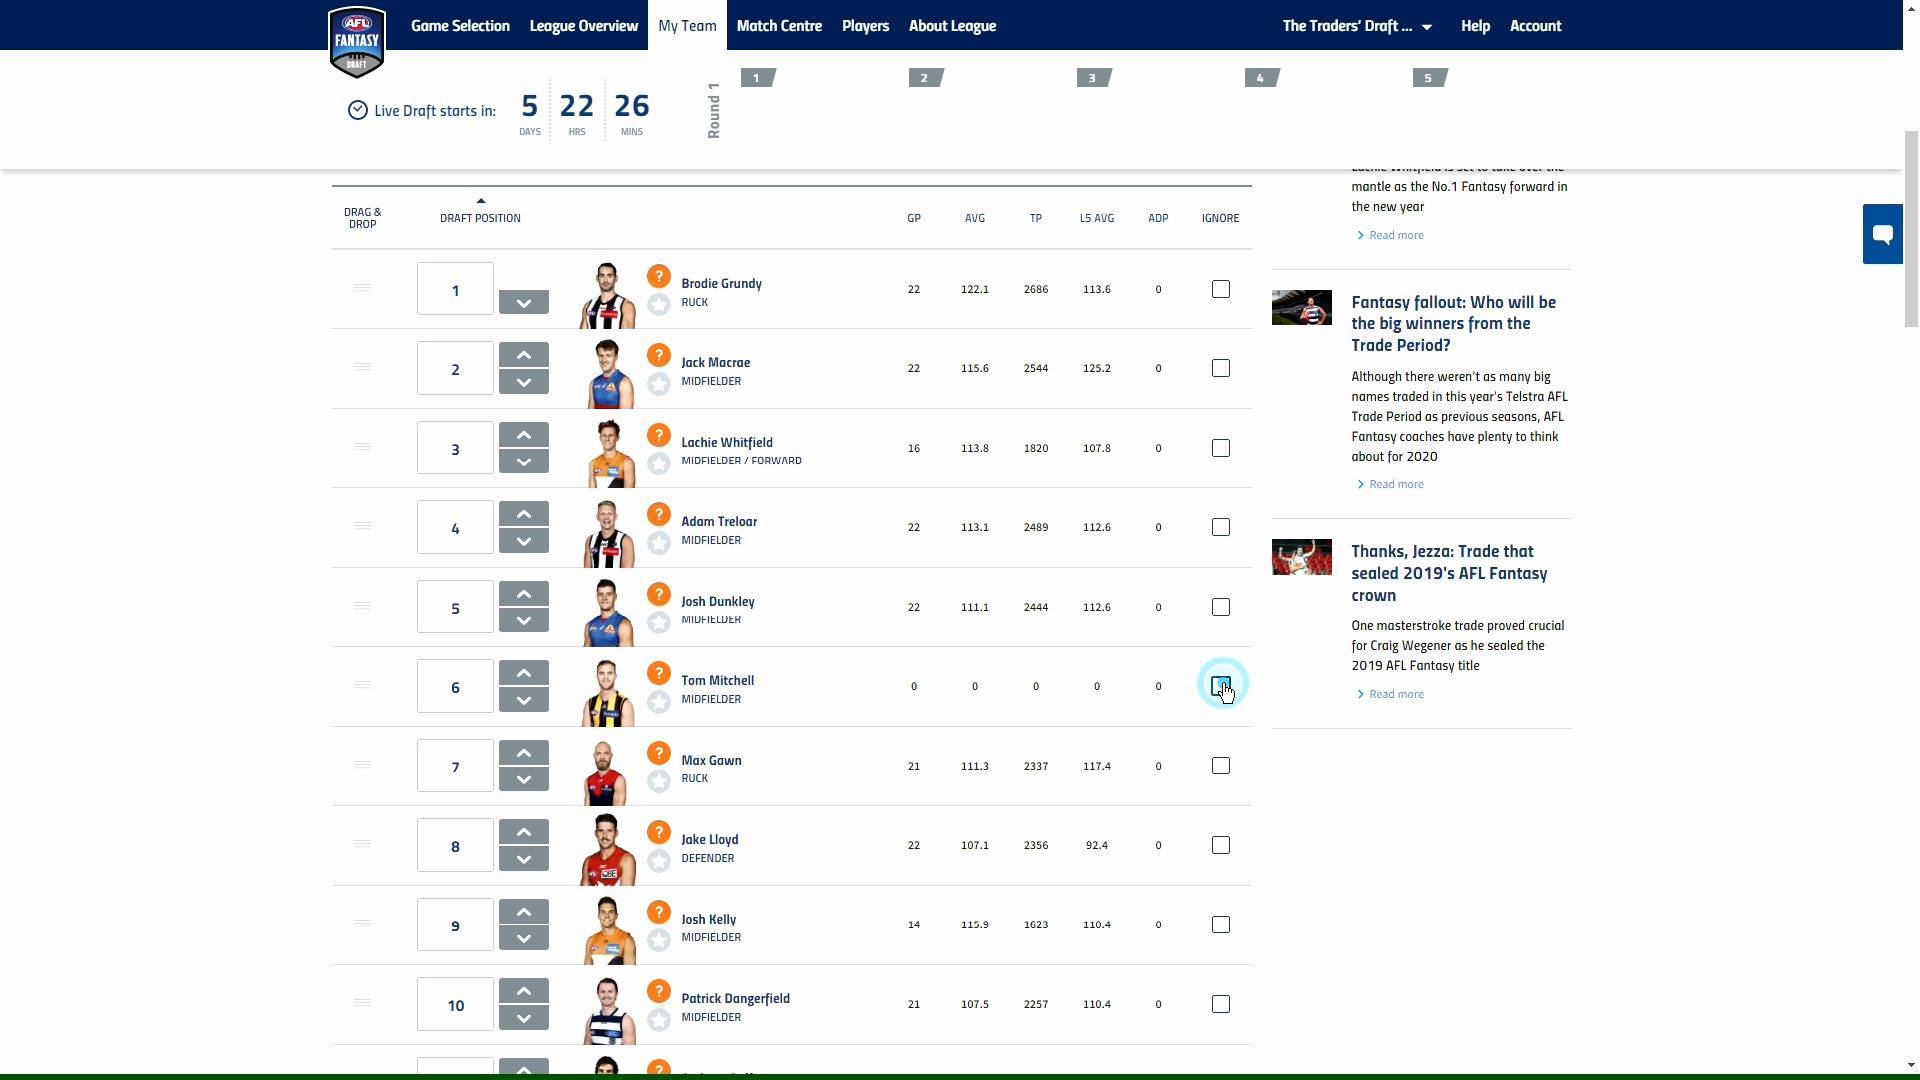This screenshot has width=1920, height=1080.
Task: Open the 'Fantasy fallout' article headline
Action: 1453,324
